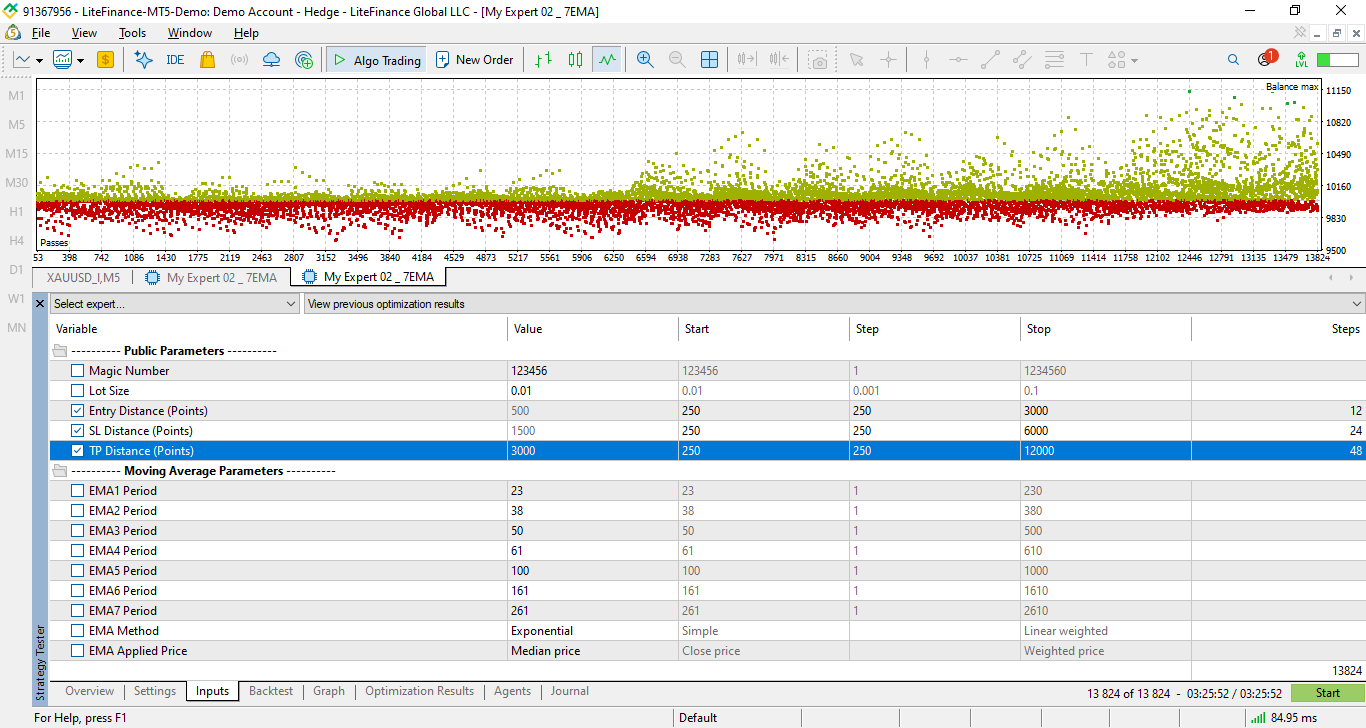Screen dimensions: 1366x728
Task: Open MetaEditor via IDE icon
Action: click(x=175, y=60)
